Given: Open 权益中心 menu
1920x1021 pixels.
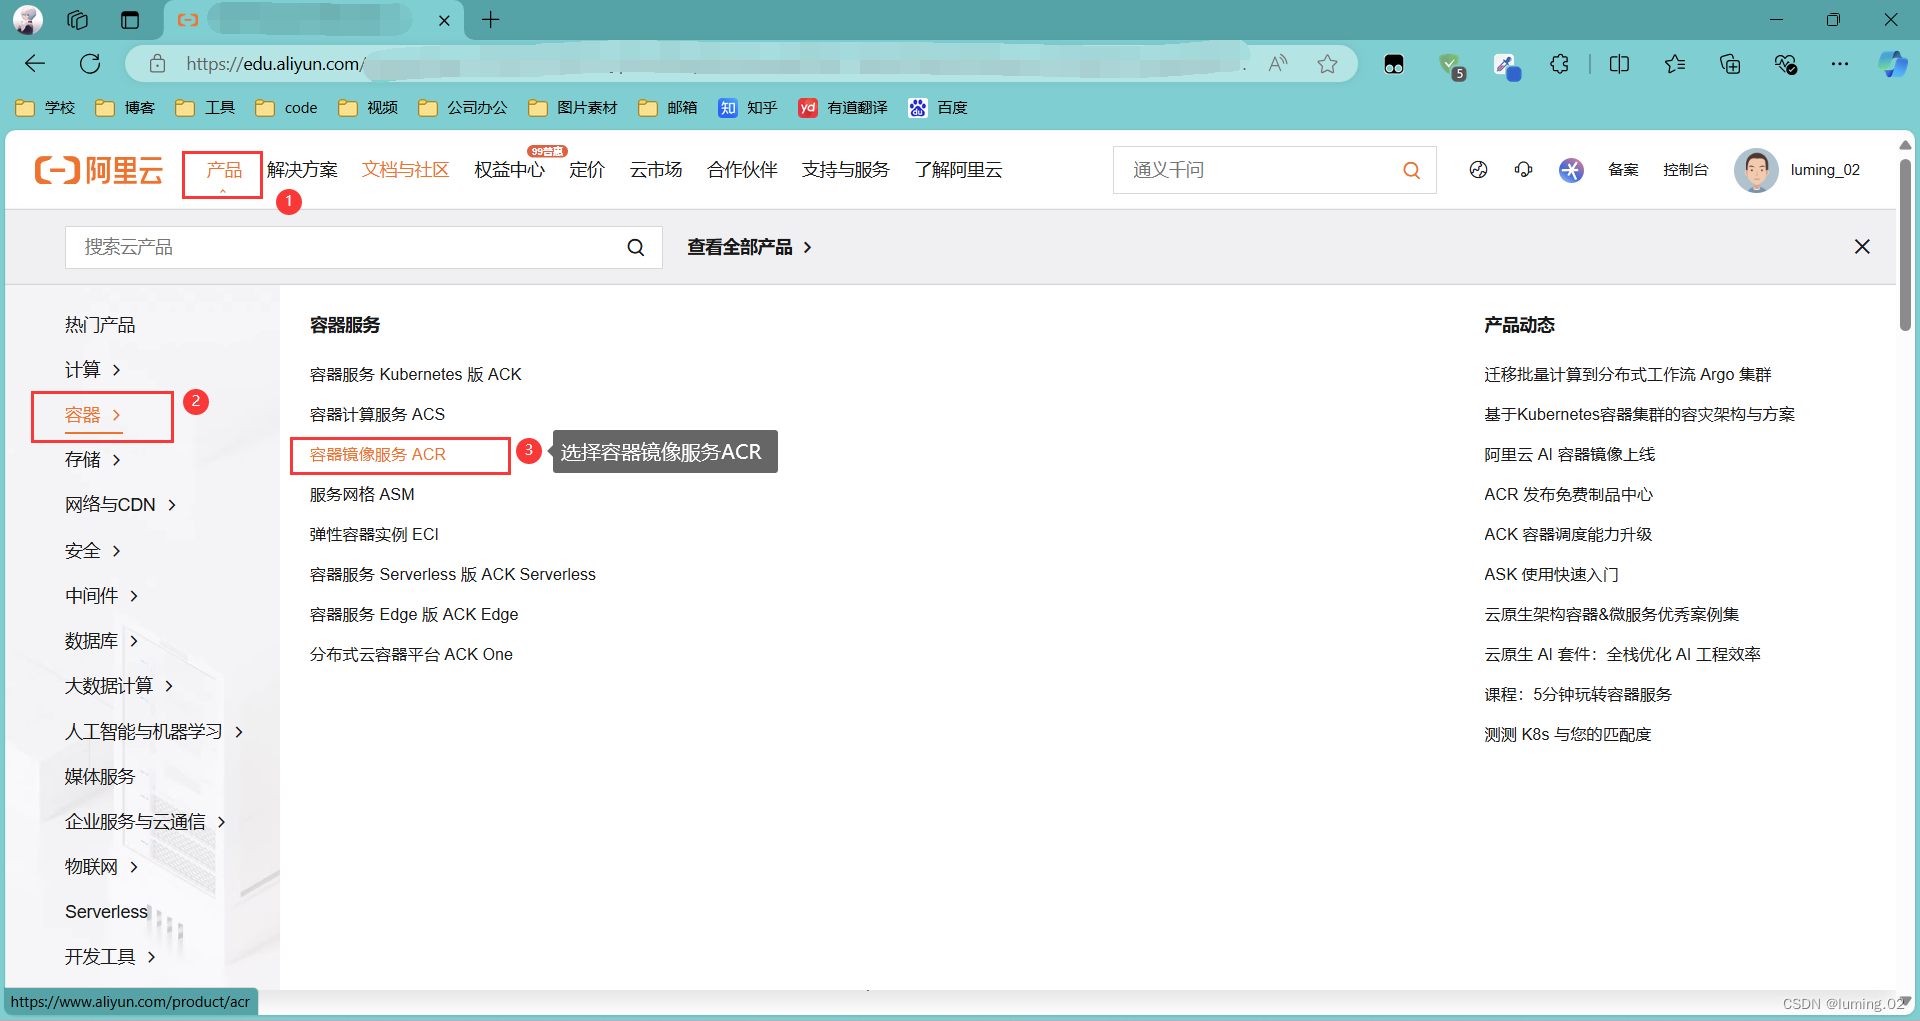Looking at the screenshot, I should [509, 170].
